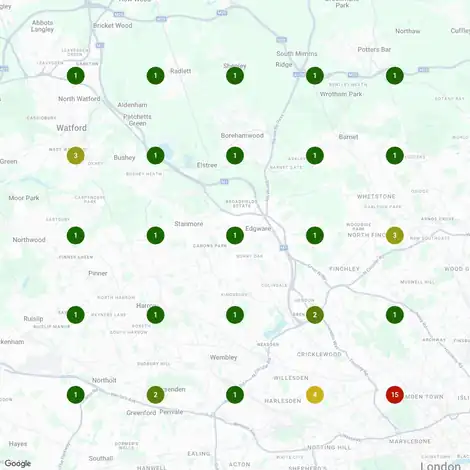Select green marker 1 covering Shenley label
This screenshot has width=470, height=470.
tap(235, 76)
